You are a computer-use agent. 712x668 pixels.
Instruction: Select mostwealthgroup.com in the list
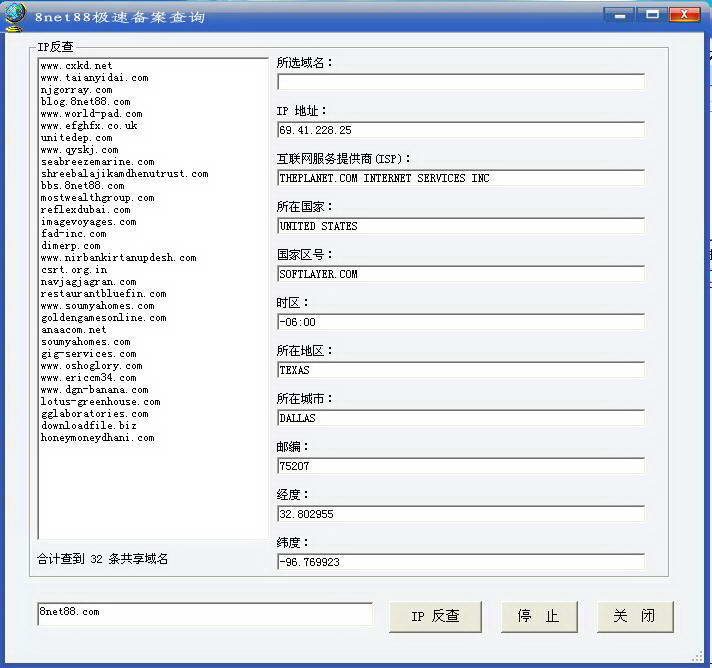pyautogui.click(x=98, y=198)
